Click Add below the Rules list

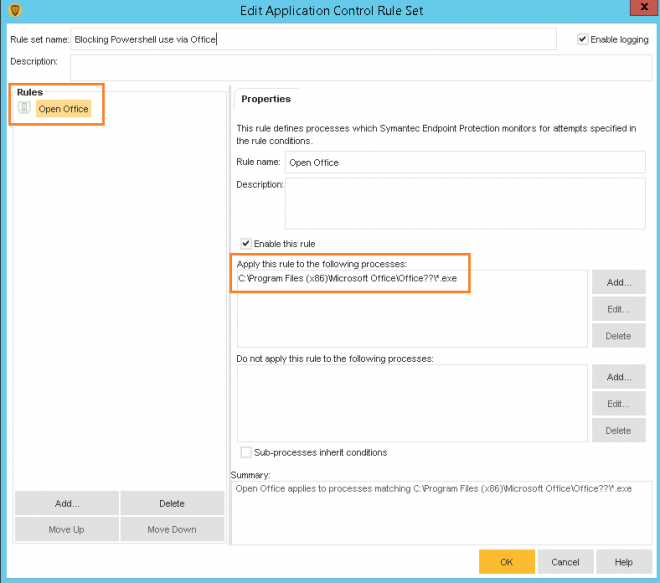pos(67,504)
